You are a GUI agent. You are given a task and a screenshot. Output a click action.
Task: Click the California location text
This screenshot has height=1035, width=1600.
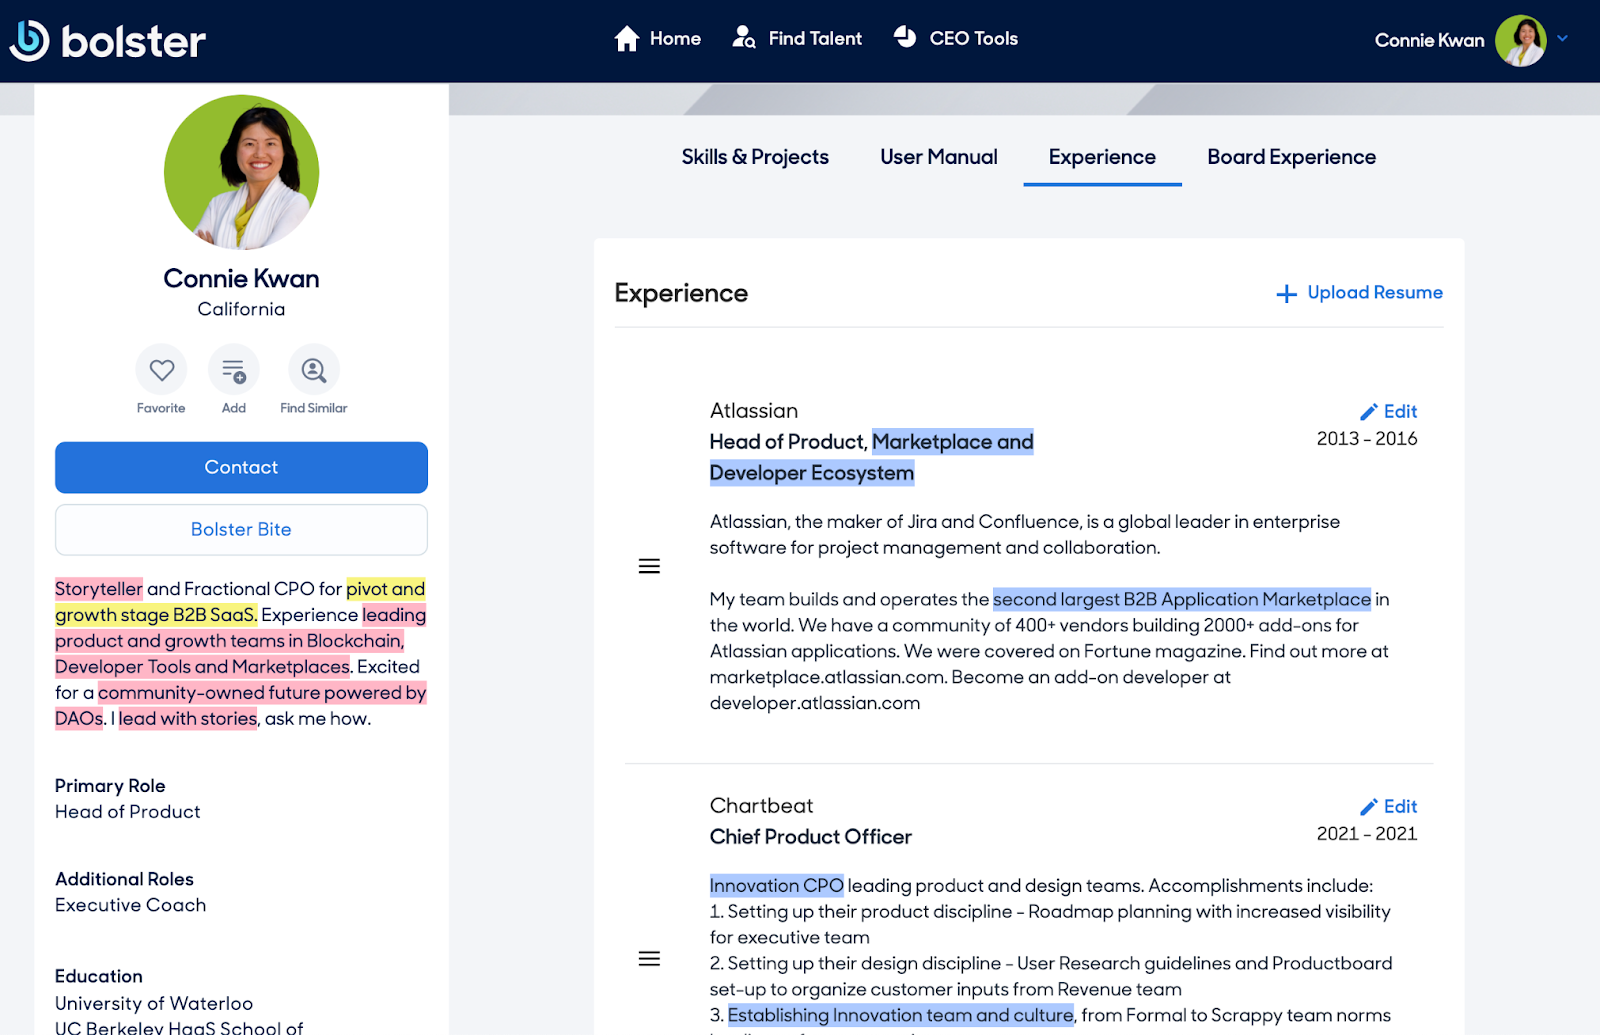pyautogui.click(x=241, y=309)
